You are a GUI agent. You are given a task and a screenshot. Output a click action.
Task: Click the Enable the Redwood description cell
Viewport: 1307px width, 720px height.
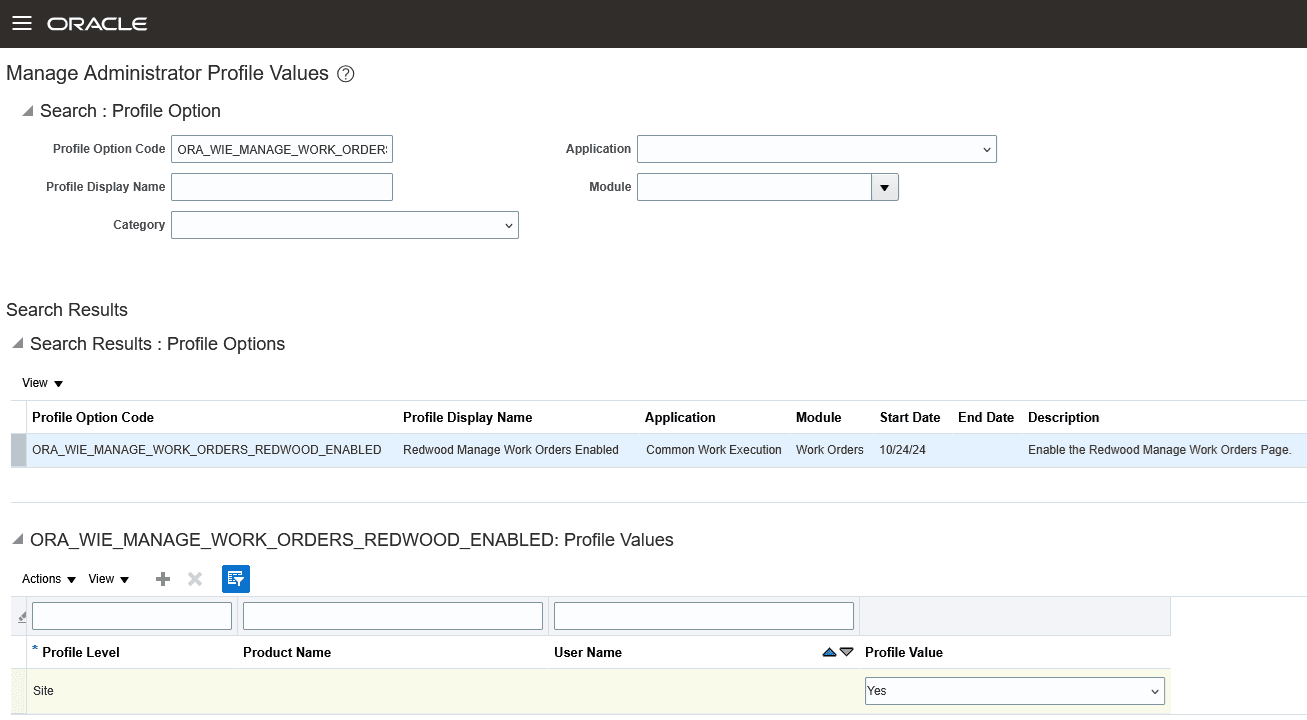[x=1160, y=450]
